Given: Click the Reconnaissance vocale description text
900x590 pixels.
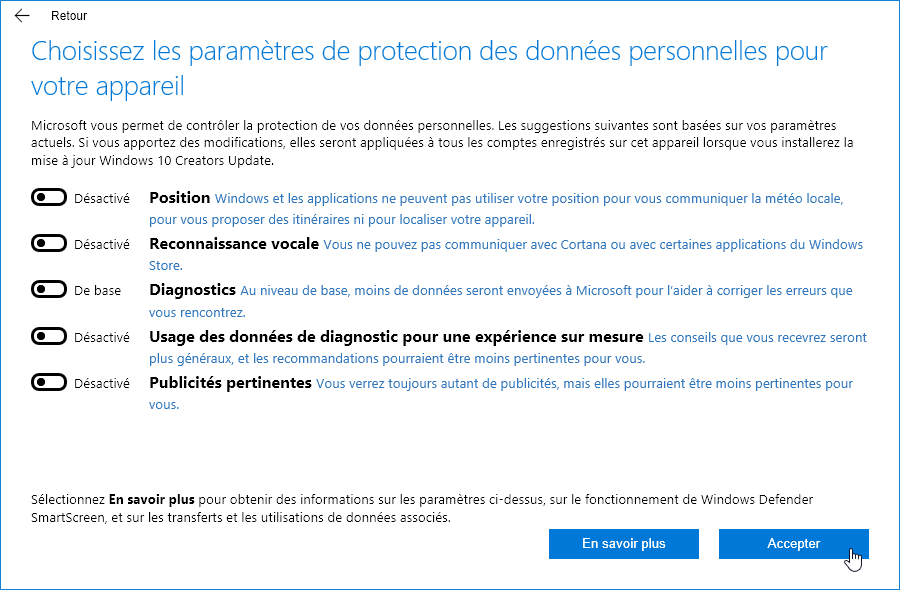Looking at the screenshot, I should (506, 255).
